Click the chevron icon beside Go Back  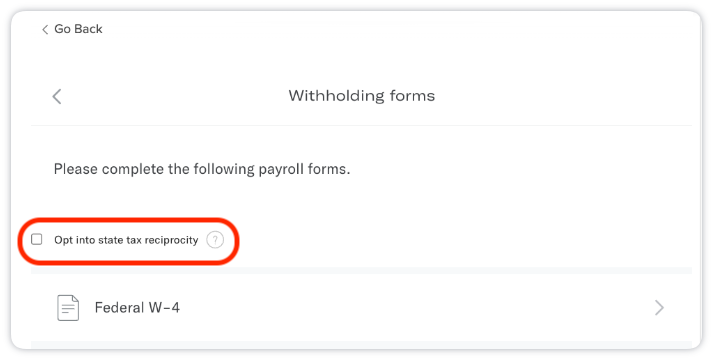(x=45, y=30)
